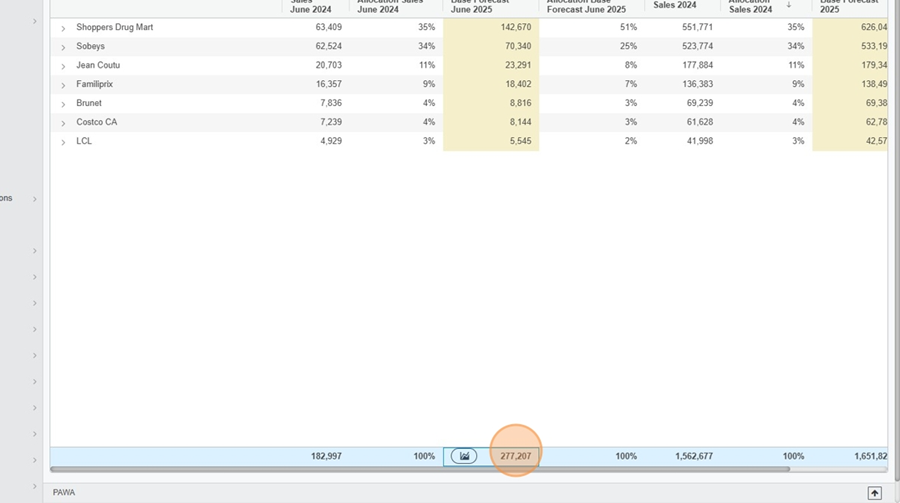The image size is (900, 503).
Task: Expand the Familiprix row
Action: click(x=63, y=84)
